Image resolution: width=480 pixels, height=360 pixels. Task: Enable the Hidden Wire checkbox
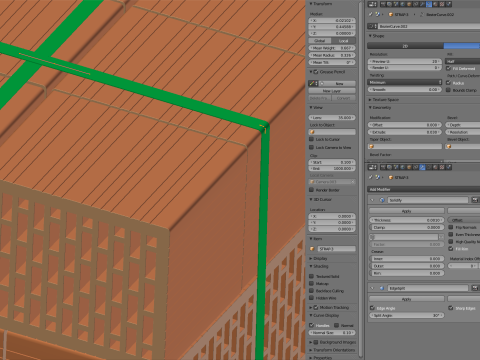311,298
